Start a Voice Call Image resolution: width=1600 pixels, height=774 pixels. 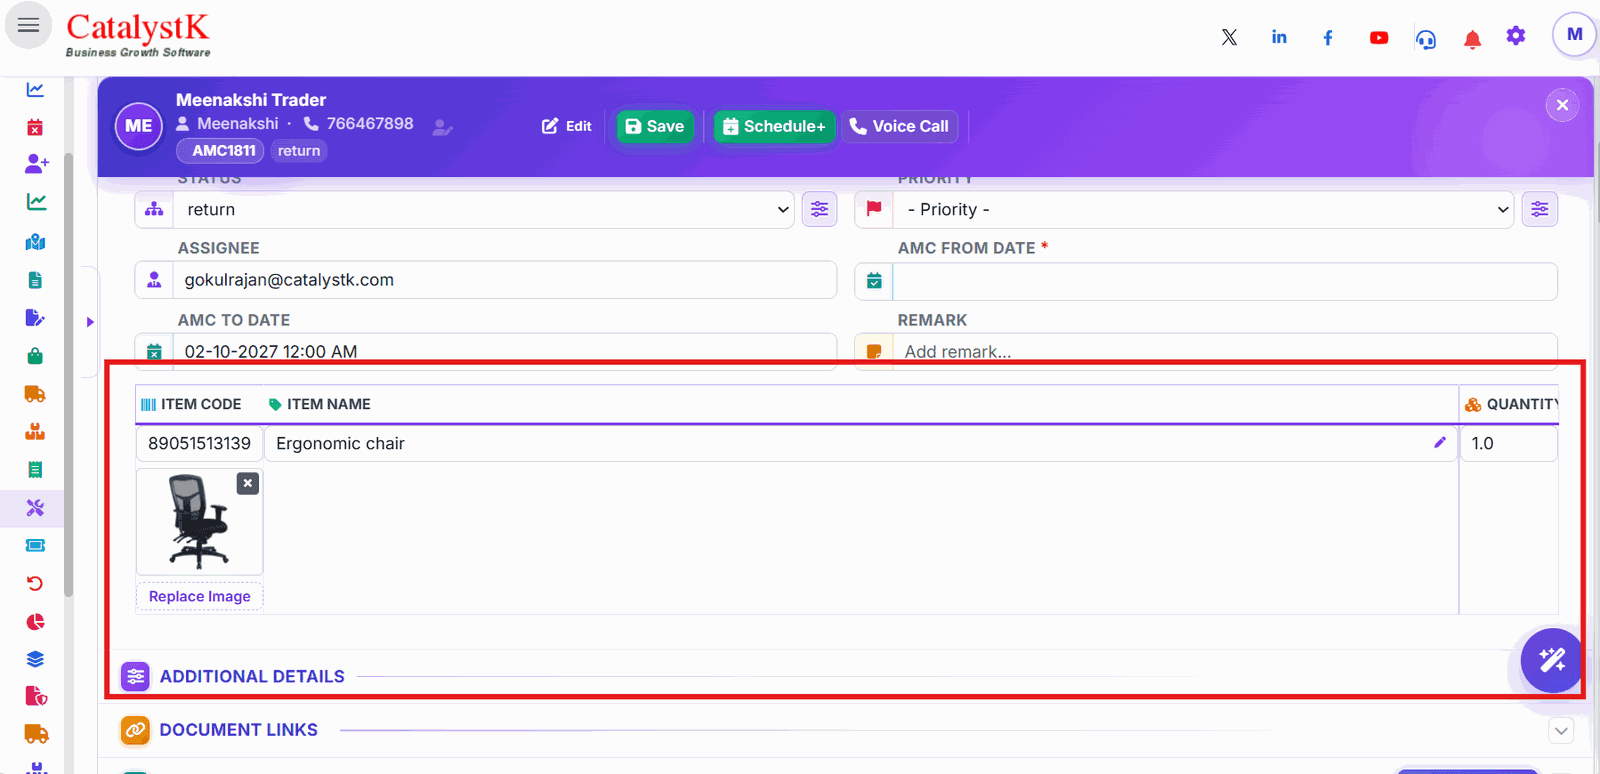coord(899,126)
